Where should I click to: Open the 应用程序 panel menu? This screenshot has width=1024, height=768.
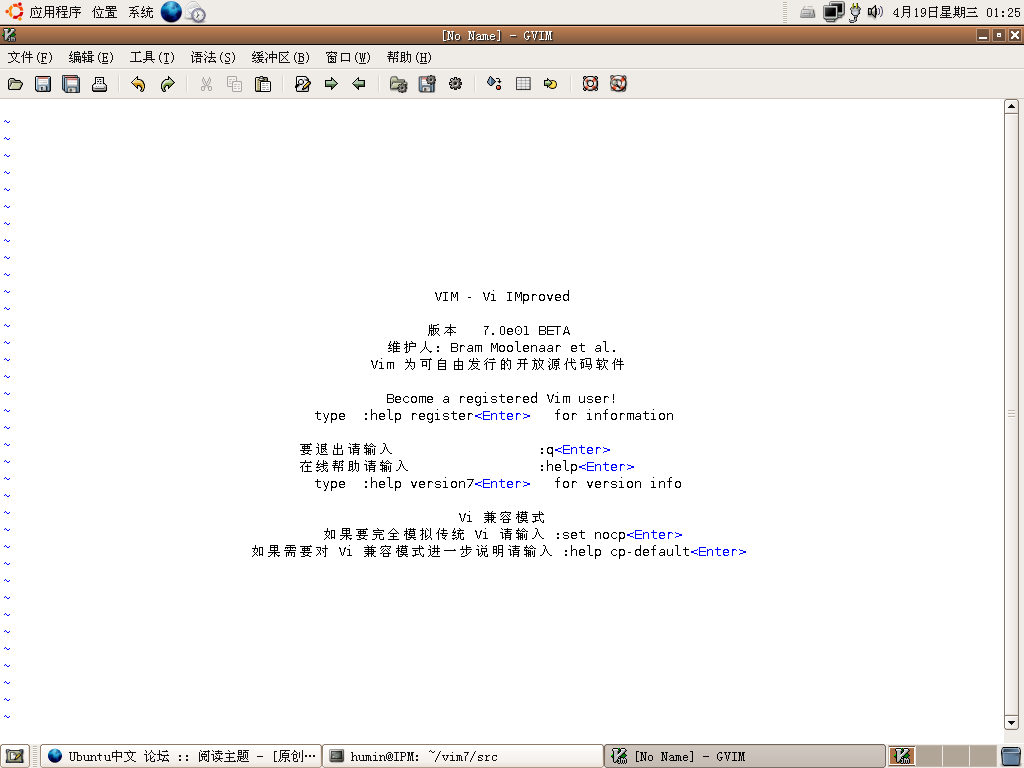(x=44, y=12)
